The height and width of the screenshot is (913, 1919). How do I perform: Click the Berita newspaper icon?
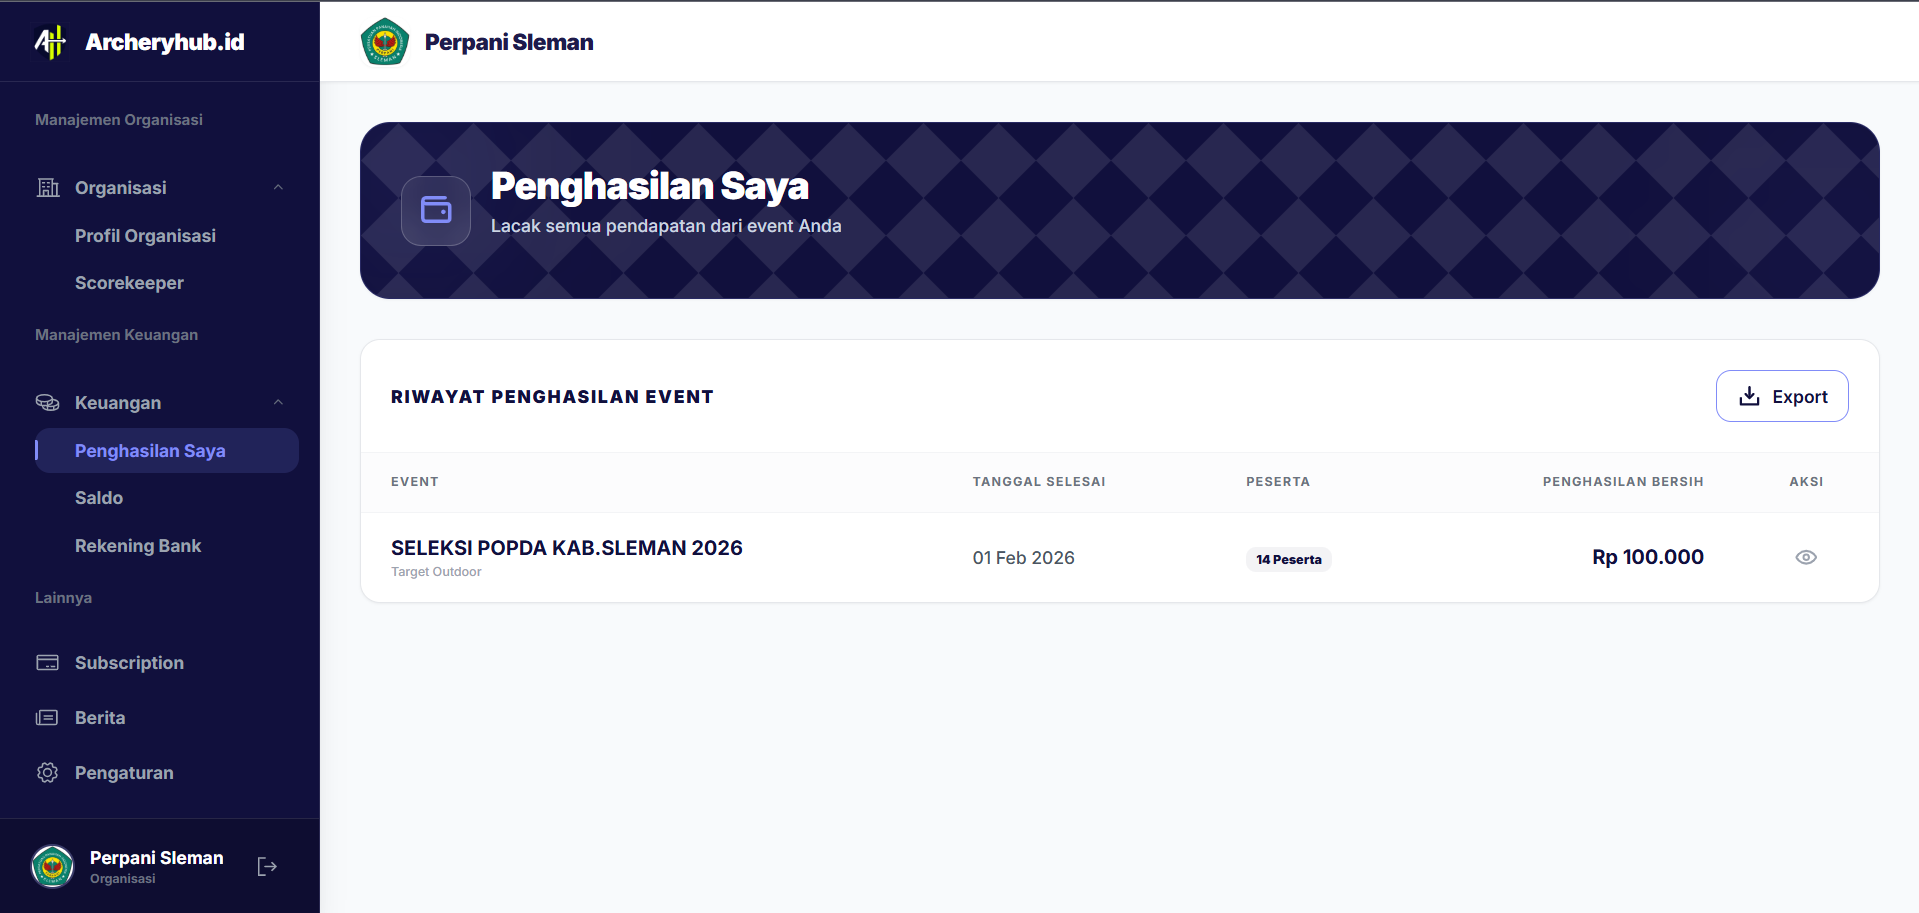coord(47,717)
